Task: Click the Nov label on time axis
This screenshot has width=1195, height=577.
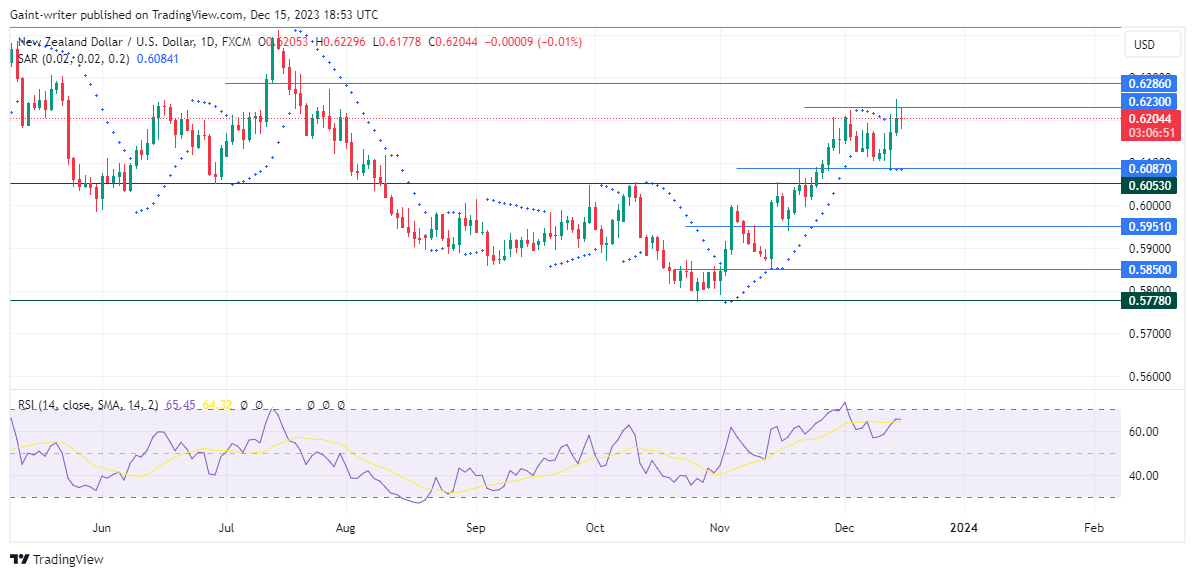Action: tap(719, 527)
